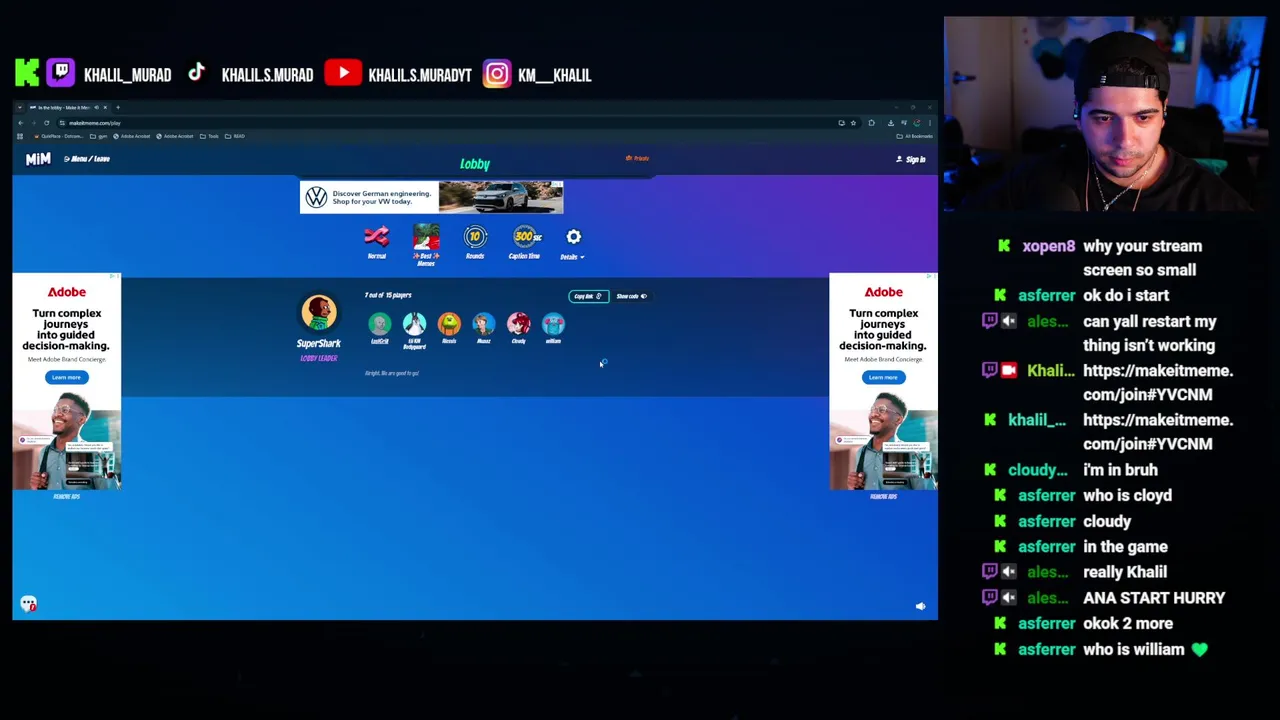
Task: Open the All Bookmarks folder
Action: coord(915,136)
